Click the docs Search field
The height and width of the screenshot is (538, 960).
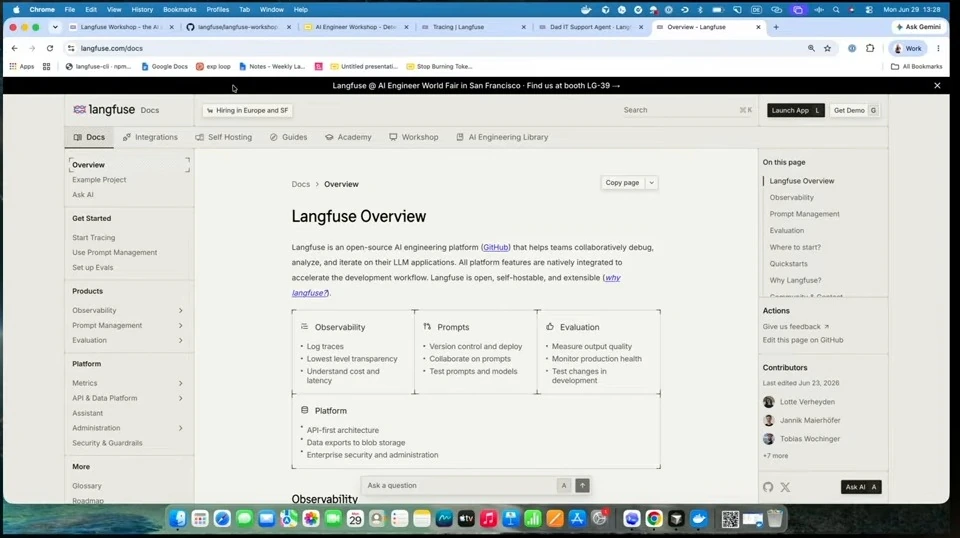687,110
